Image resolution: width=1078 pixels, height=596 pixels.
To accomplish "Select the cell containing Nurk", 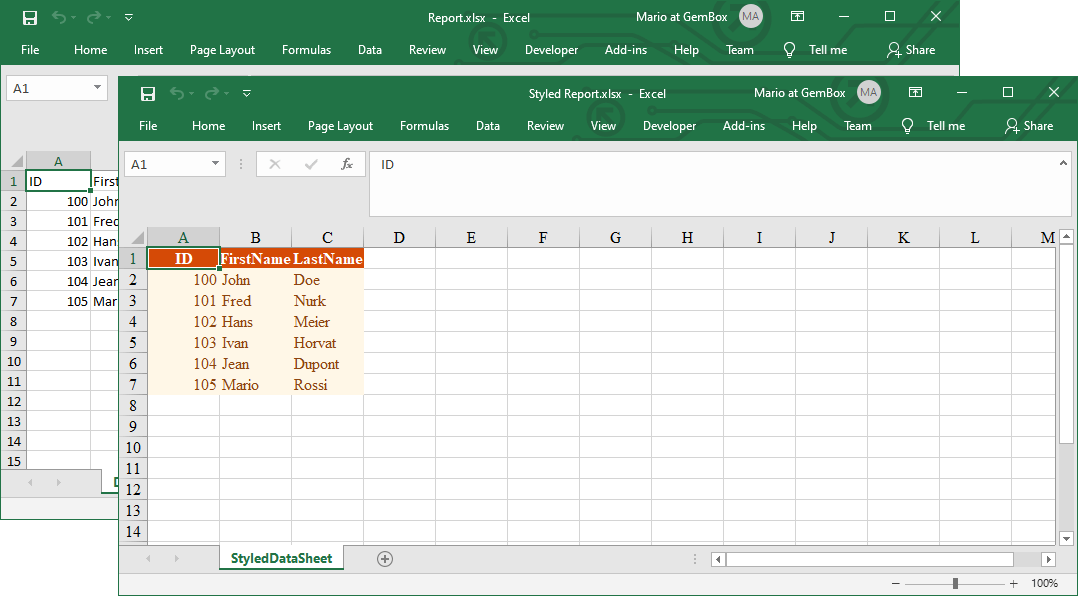I will coord(310,301).
